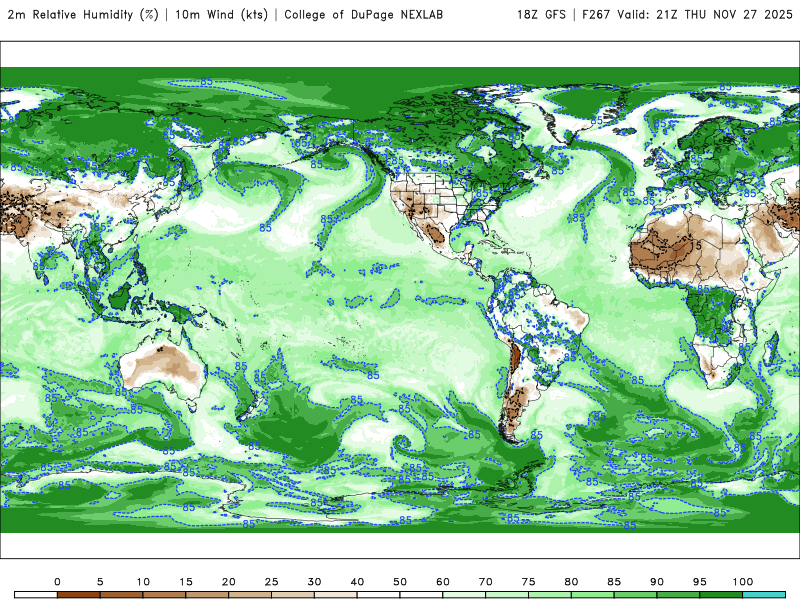Viewport: 800px width, 600px height.
Task: Click the colorbar label "90"
Action: pyautogui.click(x=657, y=582)
